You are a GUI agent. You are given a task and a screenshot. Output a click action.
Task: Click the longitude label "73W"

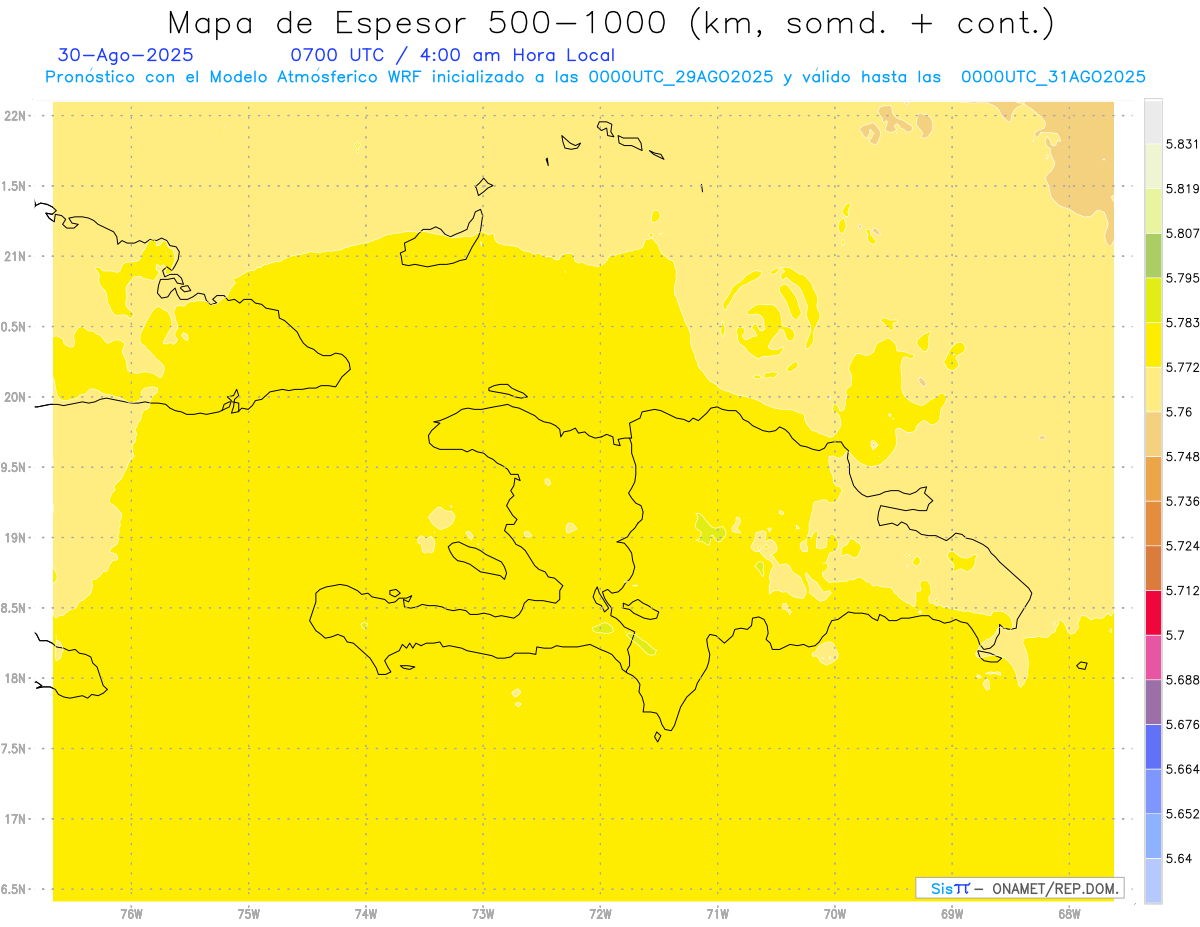483,914
